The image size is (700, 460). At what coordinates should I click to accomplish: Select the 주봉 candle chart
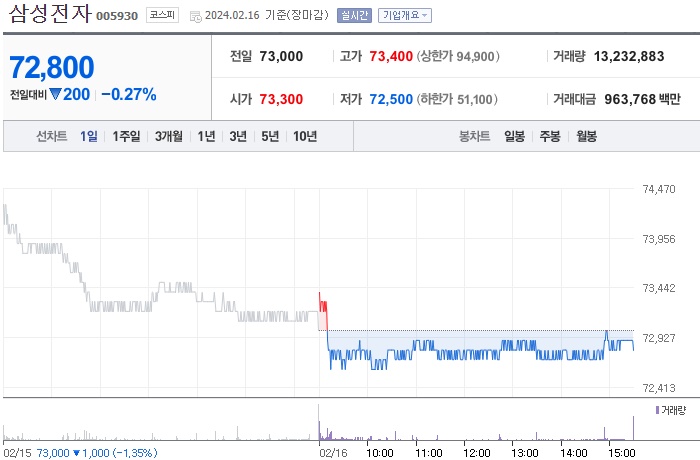tap(550, 136)
